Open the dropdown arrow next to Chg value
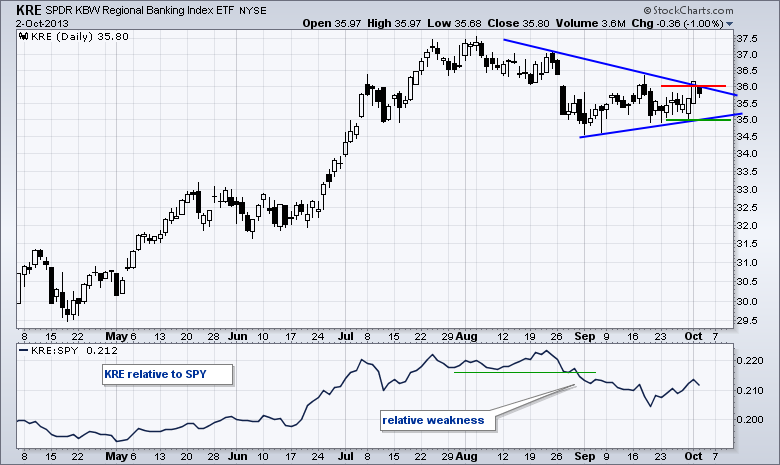This screenshot has width=780, height=465. (729, 24)
